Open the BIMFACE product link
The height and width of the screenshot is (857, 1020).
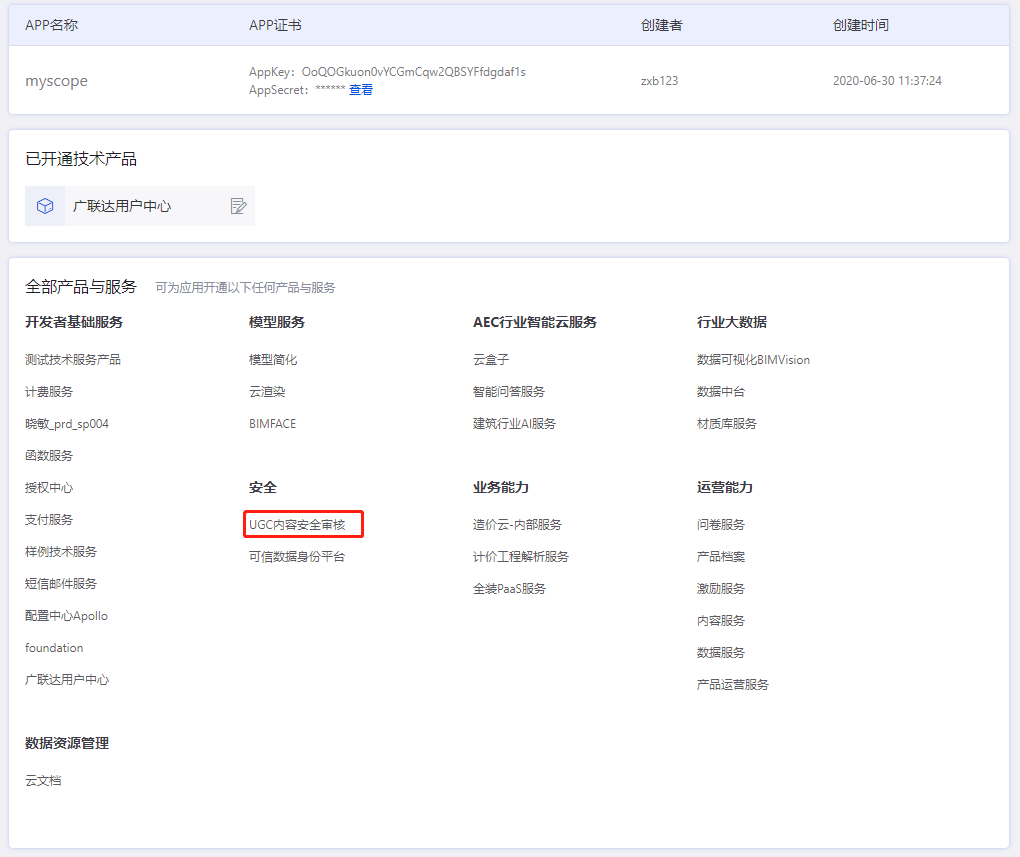272,423
